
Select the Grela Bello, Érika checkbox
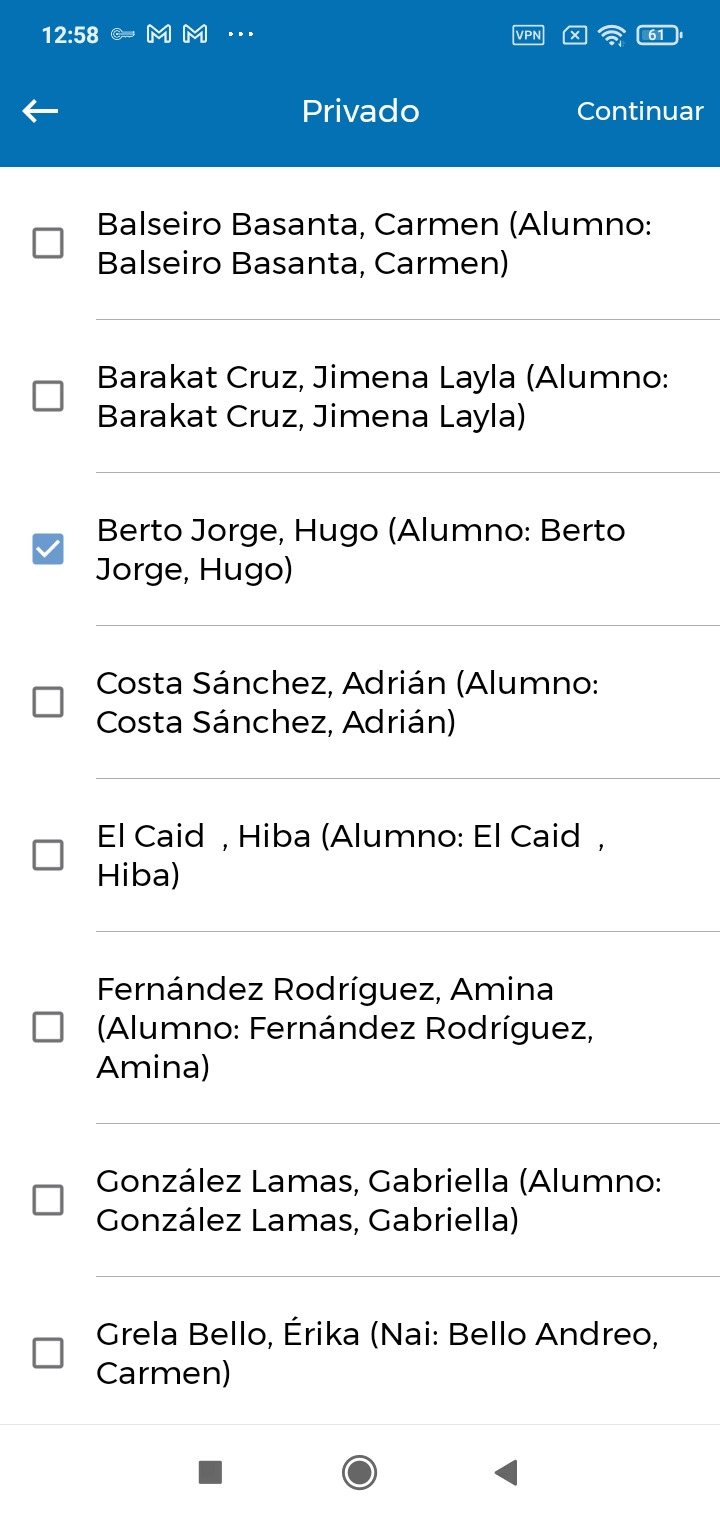[x=48, y=1353]
